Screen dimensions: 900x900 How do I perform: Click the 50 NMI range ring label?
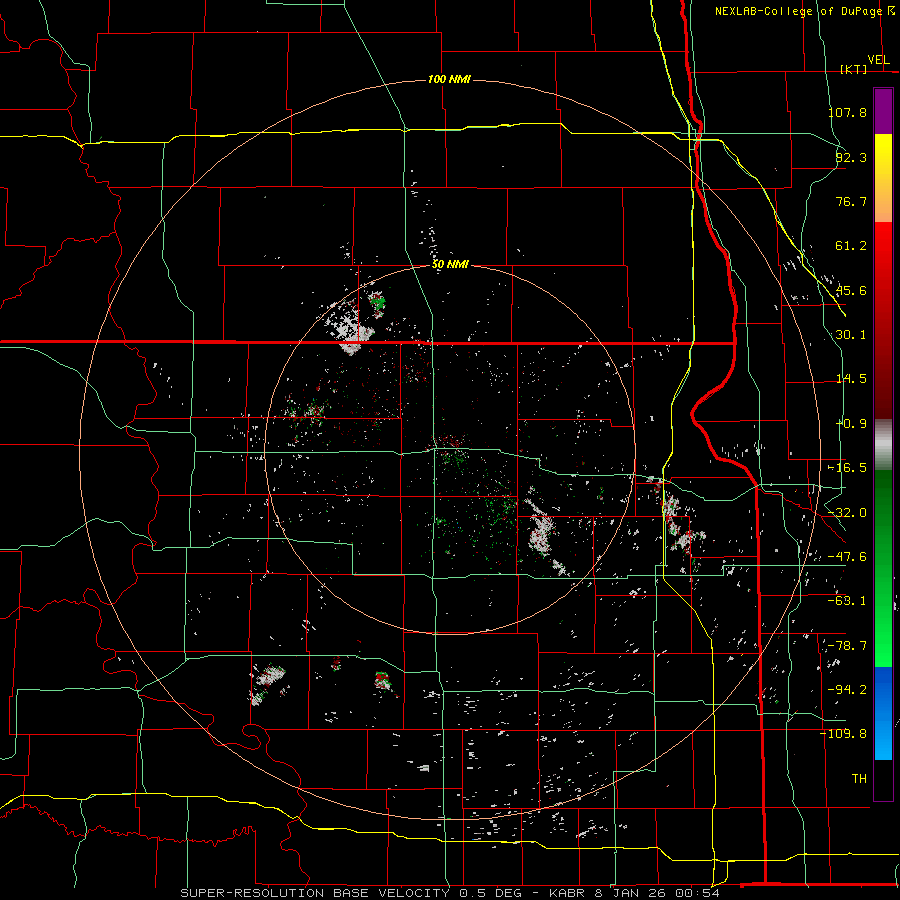pyautogui.click(x=450, y=265)
